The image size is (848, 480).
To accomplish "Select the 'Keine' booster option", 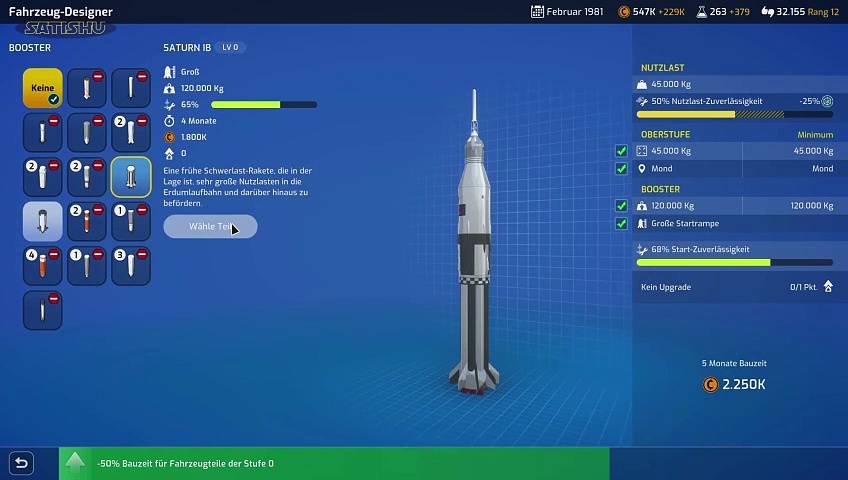I will (x=43, y=89).
